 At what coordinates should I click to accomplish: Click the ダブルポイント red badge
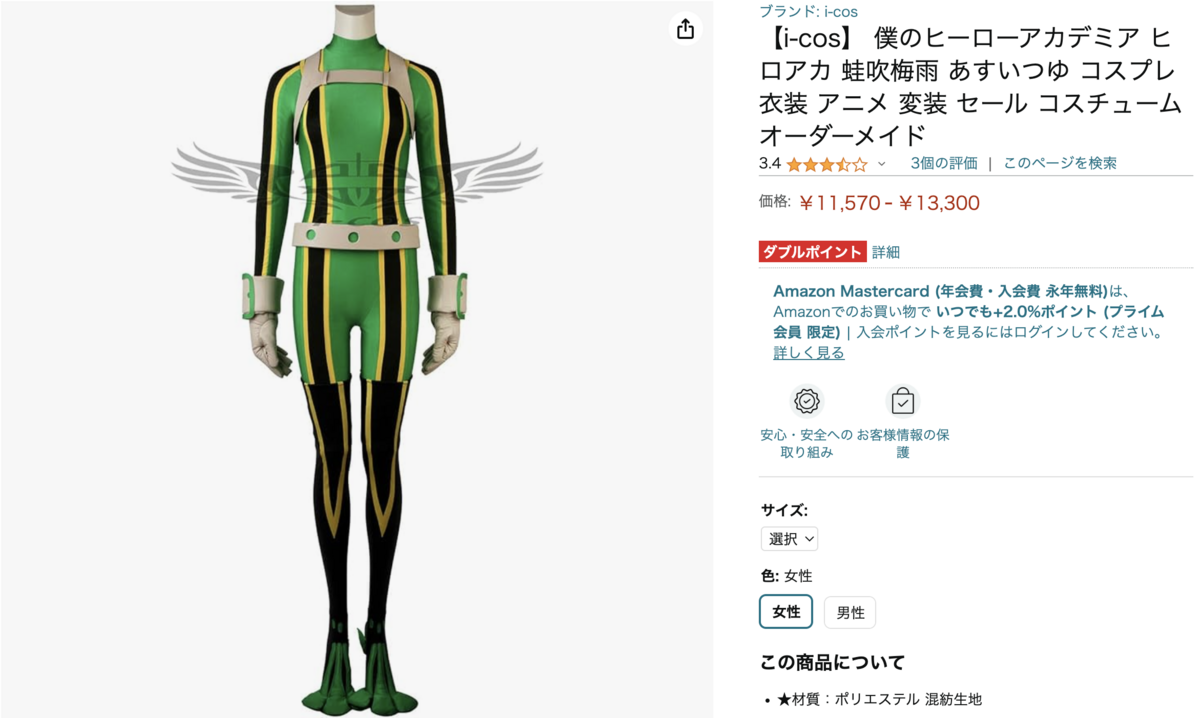(x=812, y=252)
